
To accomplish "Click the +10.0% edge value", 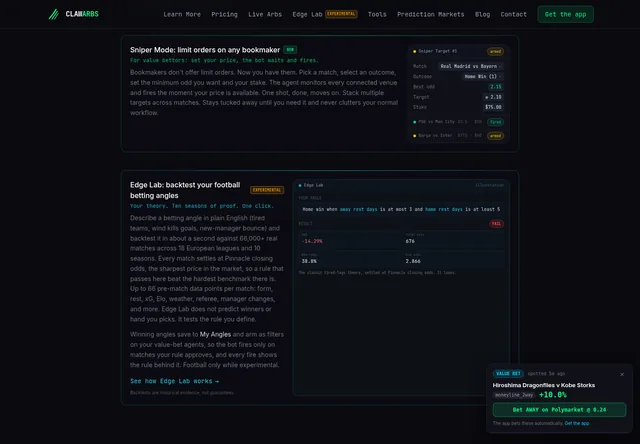I will click(553, 395).
